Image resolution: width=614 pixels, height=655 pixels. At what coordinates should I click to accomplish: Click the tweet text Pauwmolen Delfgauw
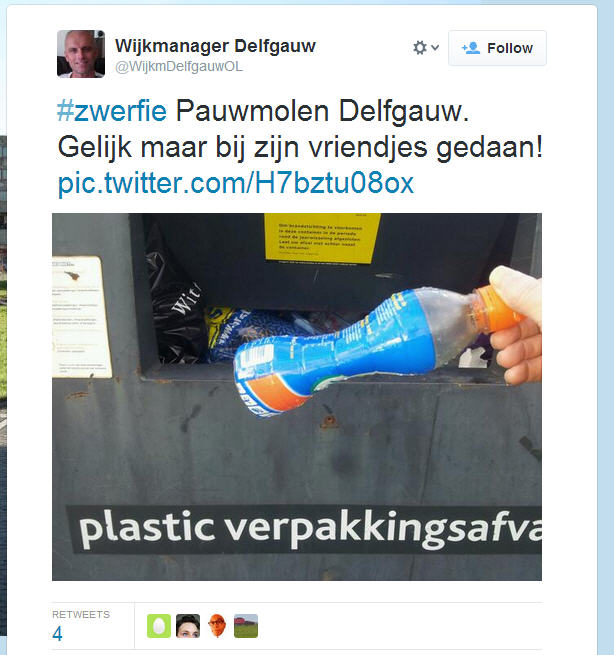[x=322, y=111]
